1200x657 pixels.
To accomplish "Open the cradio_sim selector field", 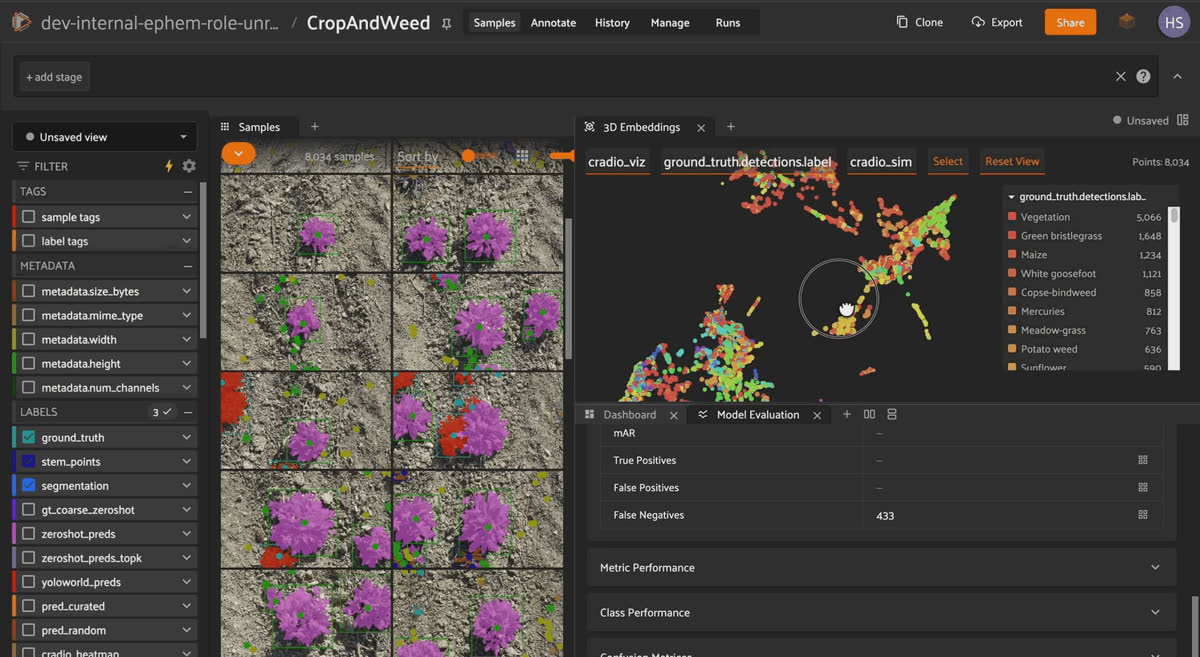I will [881, 161].
